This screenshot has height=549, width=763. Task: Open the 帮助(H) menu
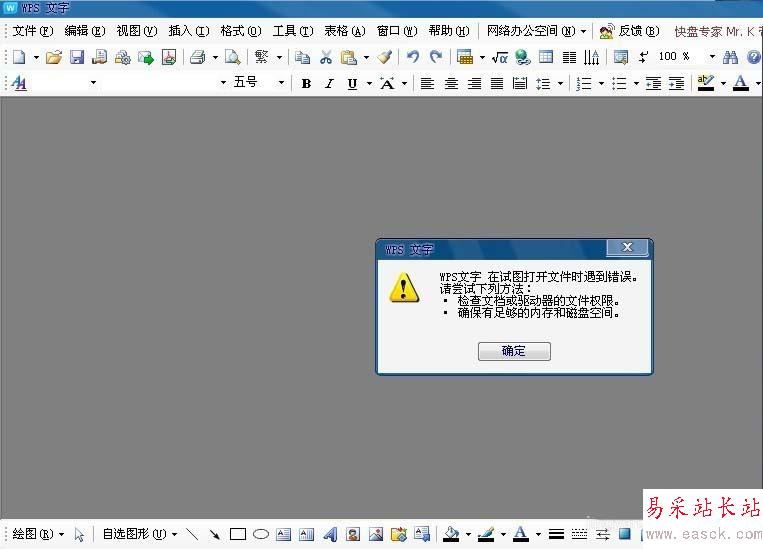449,31
